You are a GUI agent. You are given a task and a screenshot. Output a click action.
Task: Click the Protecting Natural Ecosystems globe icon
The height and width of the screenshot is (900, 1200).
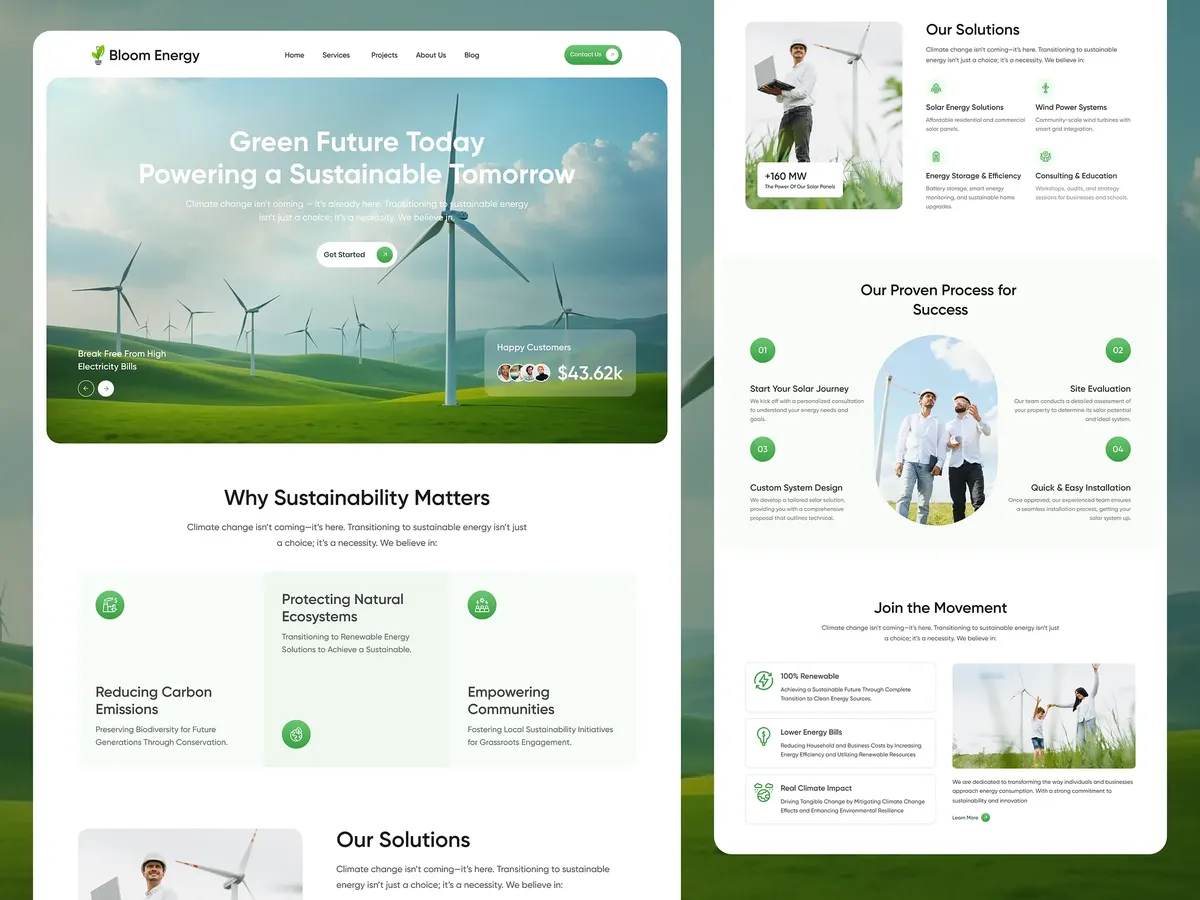296,734
